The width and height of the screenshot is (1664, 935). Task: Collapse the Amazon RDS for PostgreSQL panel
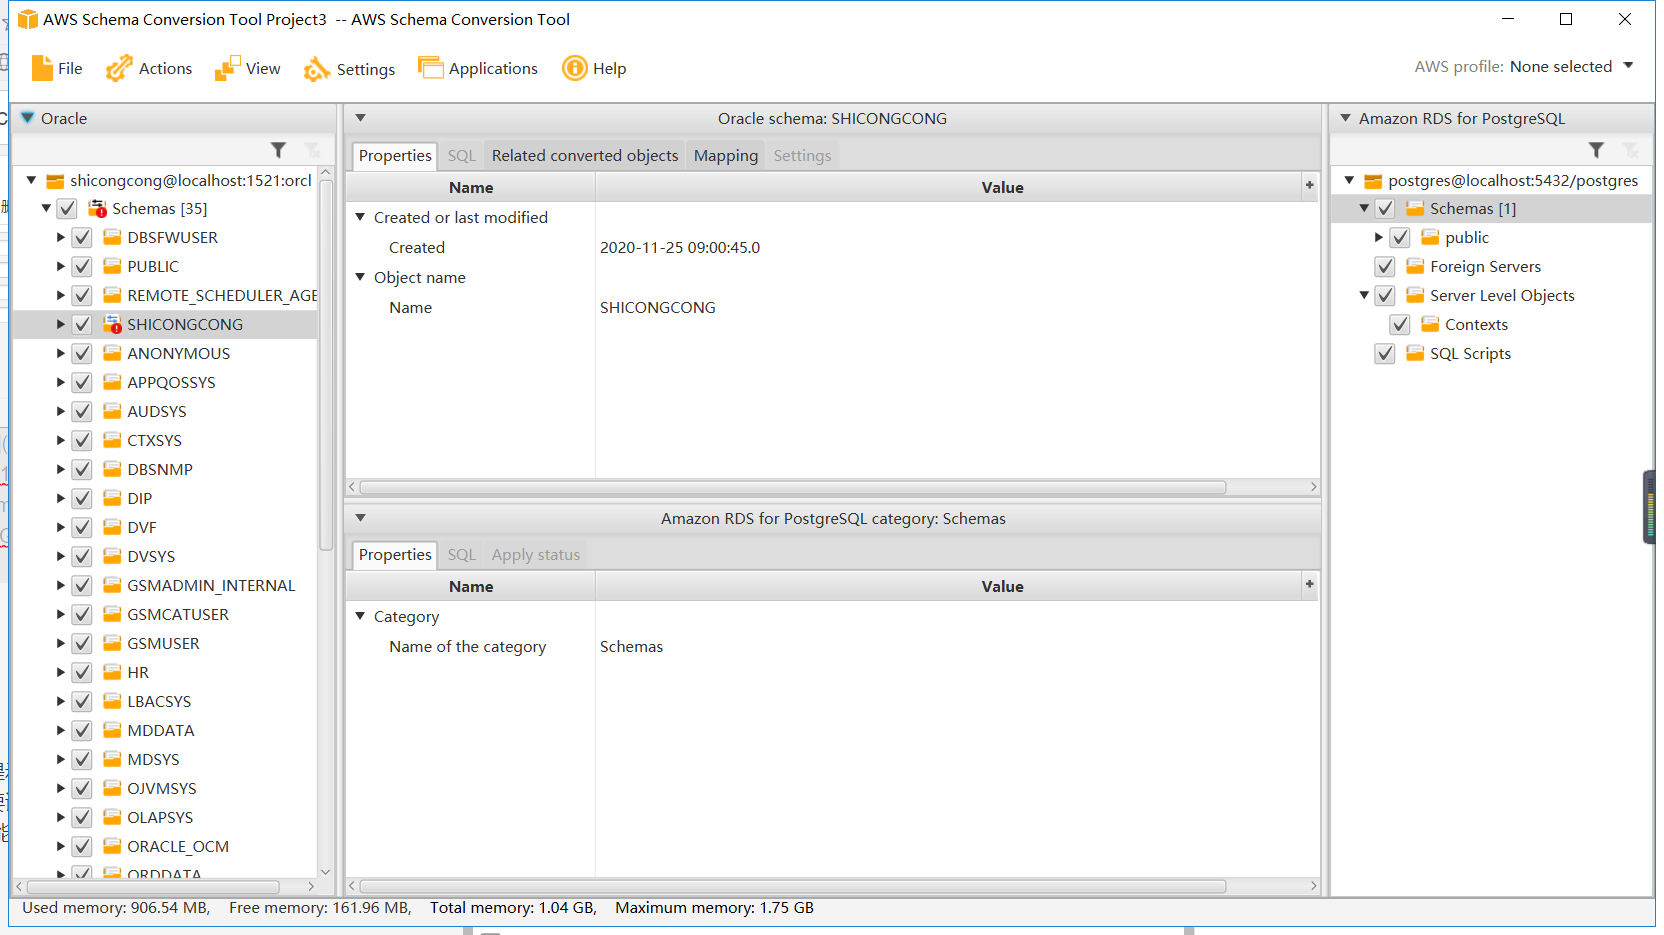pos(1345,118)
